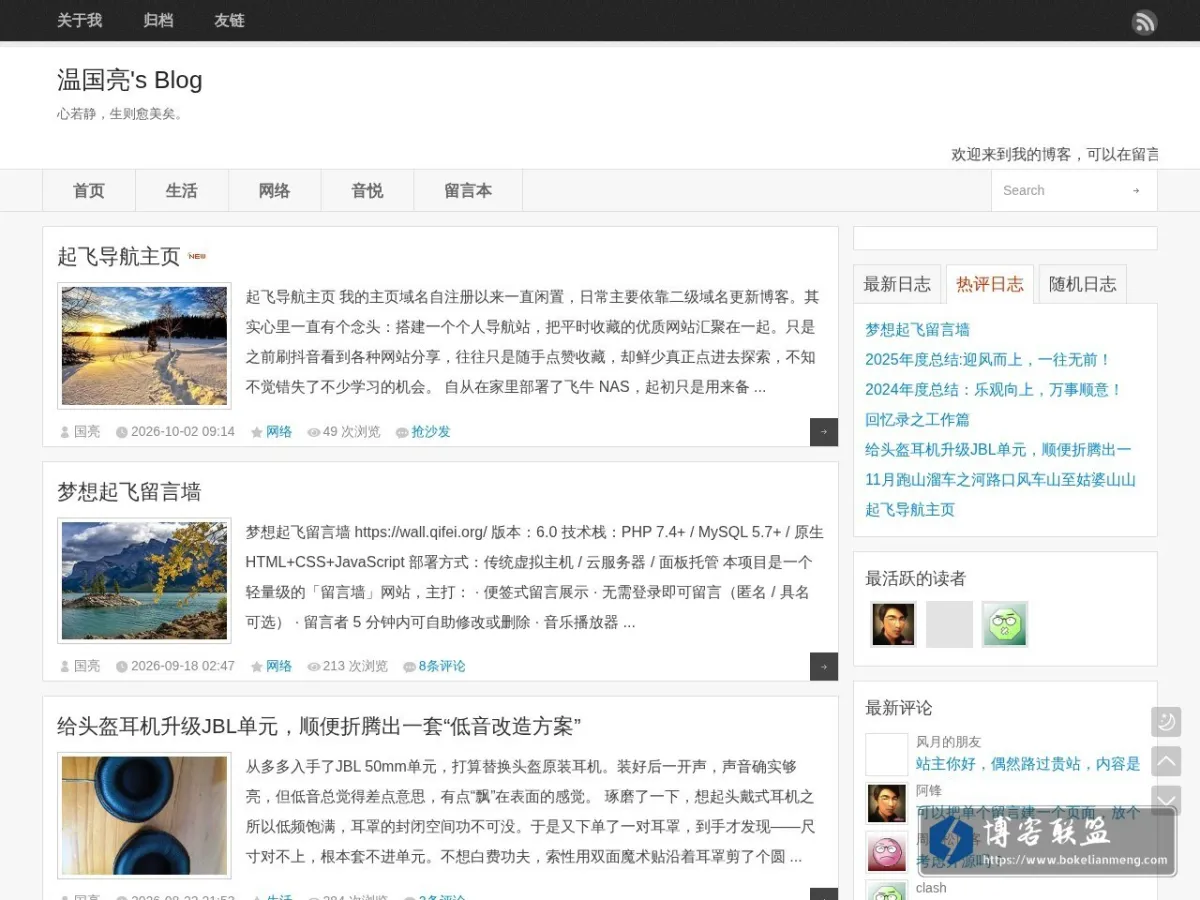1200x900 pixels.
Task: Click 最新评论 section heading
Action: [x=899, y=708]
